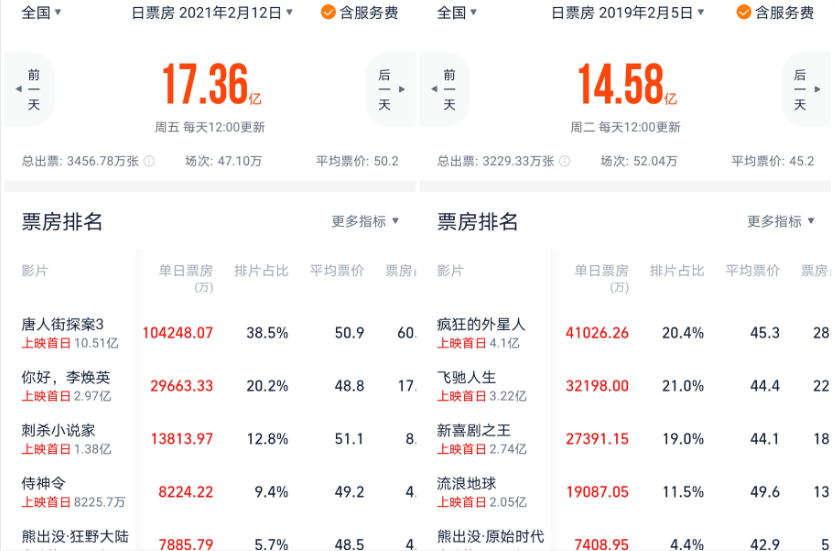Click 单日票房 column header in 2019 table
834x551 pixels.
(602, 279)
